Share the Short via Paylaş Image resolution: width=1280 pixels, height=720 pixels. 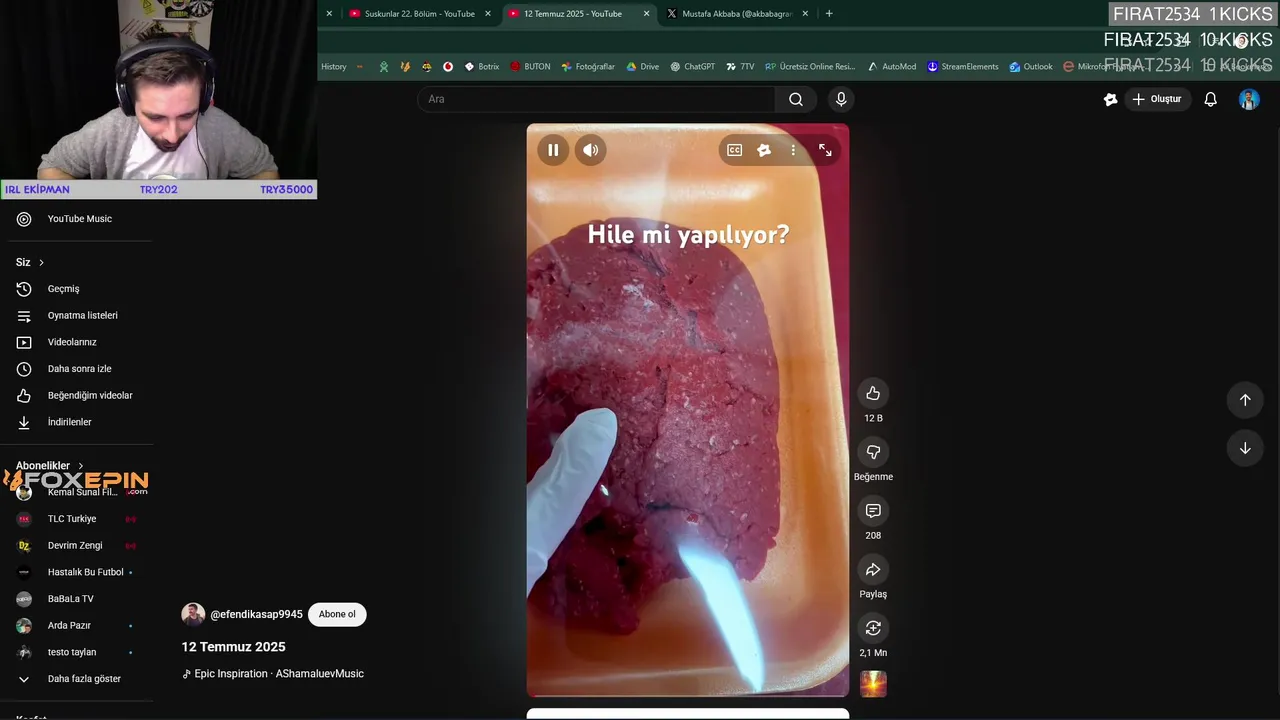pos(873,570)
